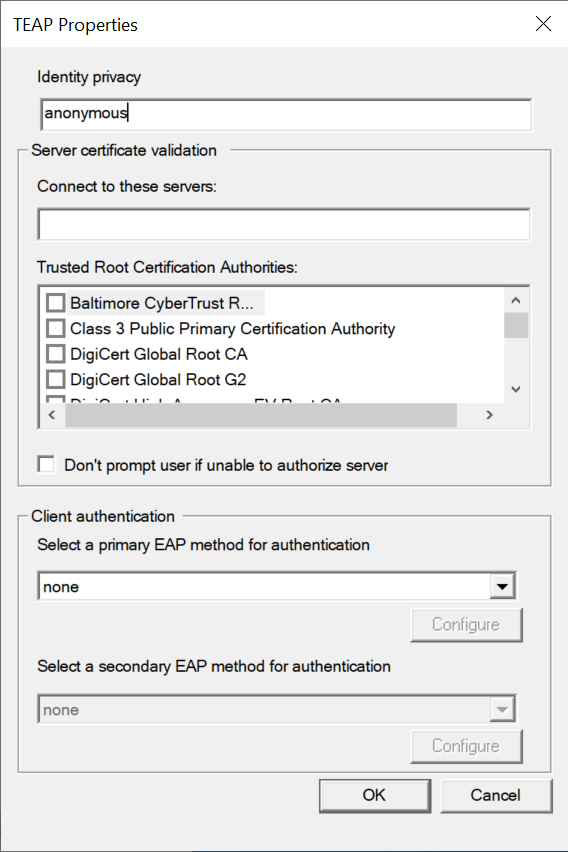Select the DigiCert Global Root G2 checkbox
Image resolution: width=568 pixels, height=852 pixels.
[55, 379]
